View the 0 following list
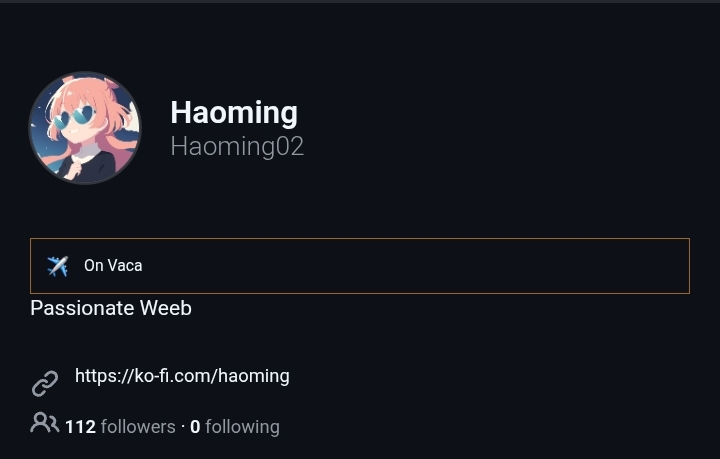The height and width of the screenshot is (459, 720). (235, 427)
